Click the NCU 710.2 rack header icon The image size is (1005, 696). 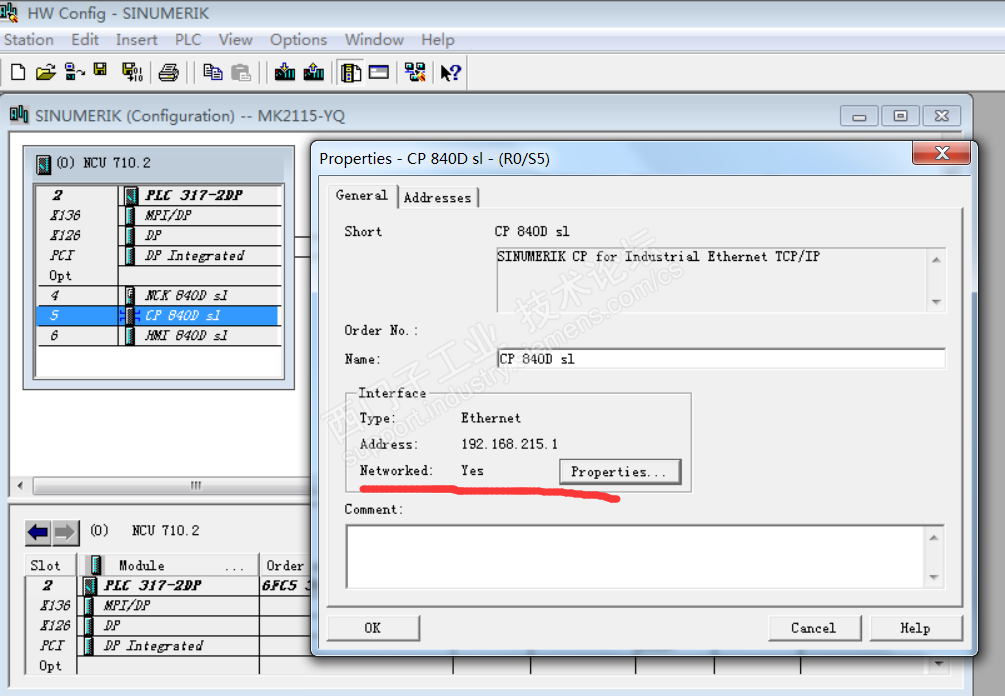[43, 164]
